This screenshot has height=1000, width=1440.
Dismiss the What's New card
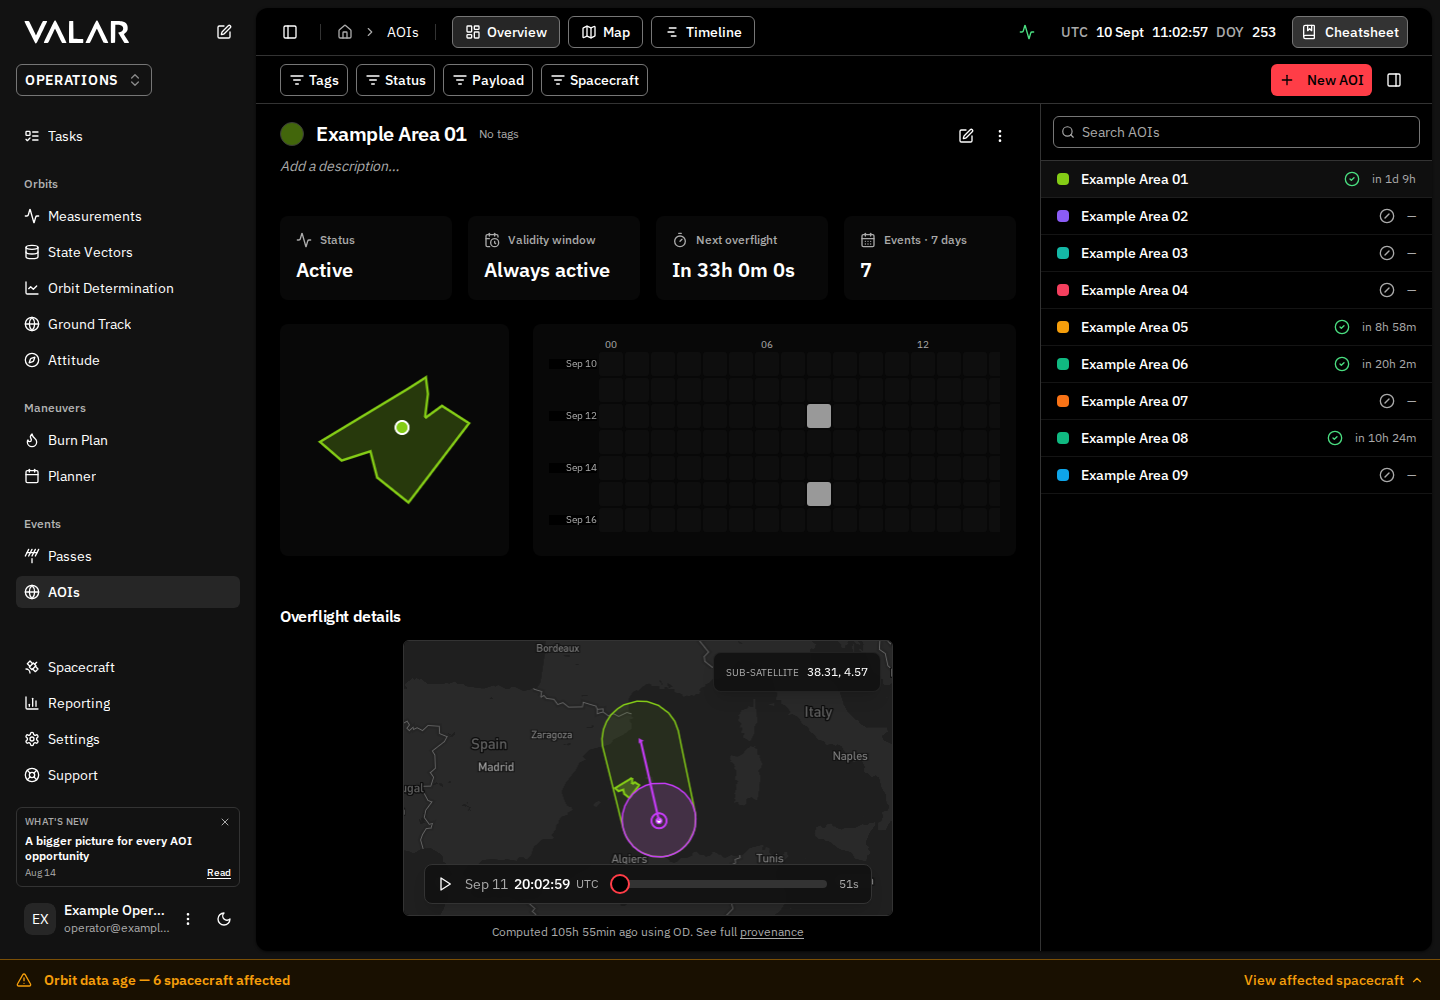225,822
